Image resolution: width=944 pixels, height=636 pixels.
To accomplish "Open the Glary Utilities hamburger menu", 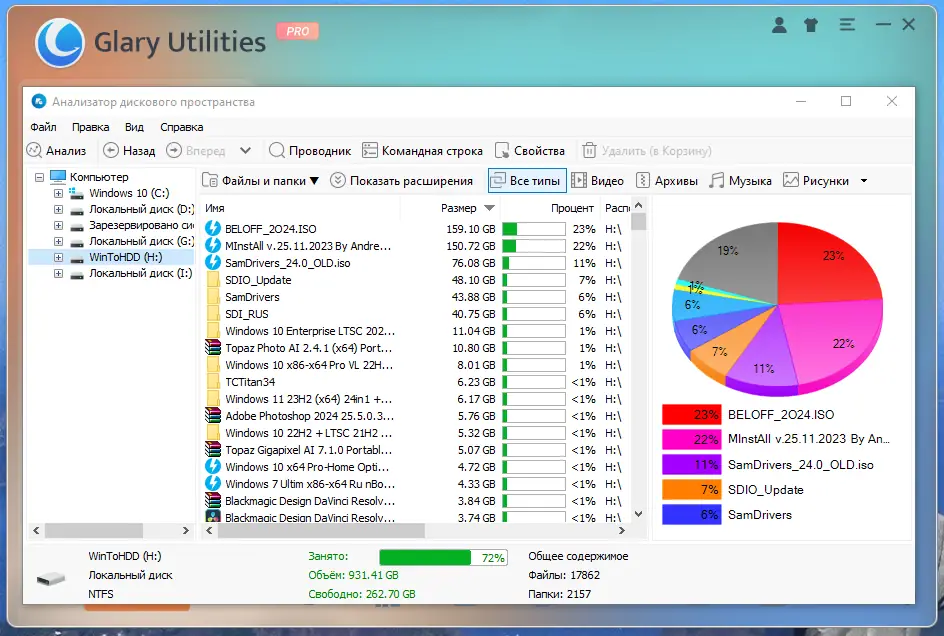I will click(848, 25).
